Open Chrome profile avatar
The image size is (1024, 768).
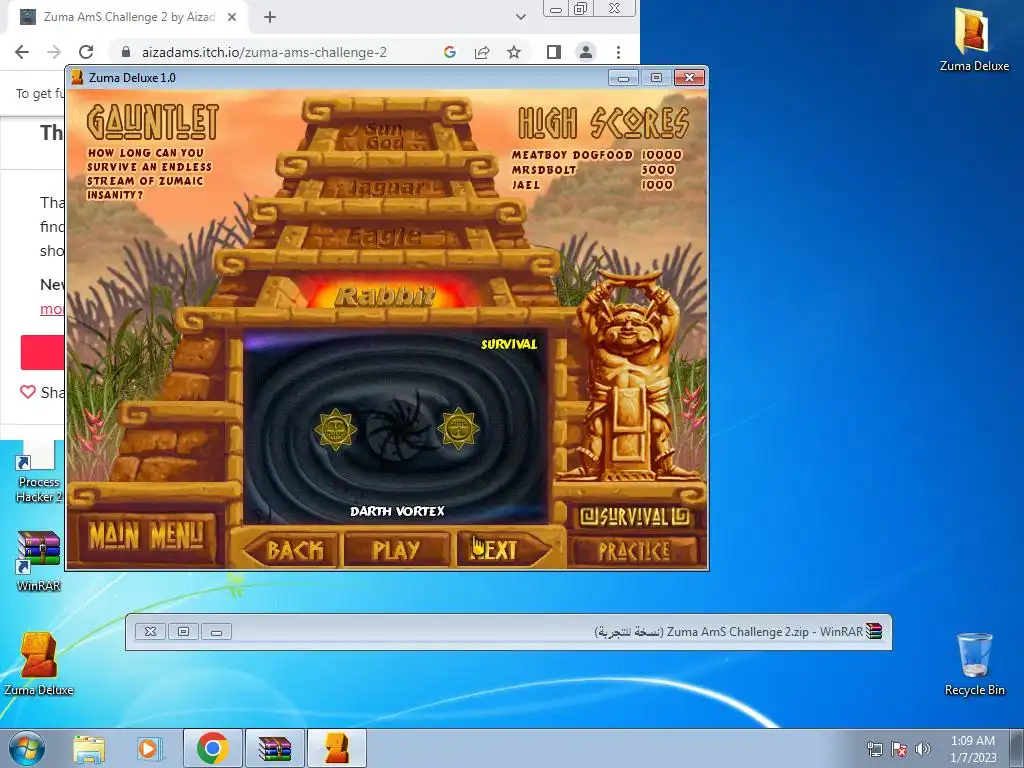tap(586, 52)
